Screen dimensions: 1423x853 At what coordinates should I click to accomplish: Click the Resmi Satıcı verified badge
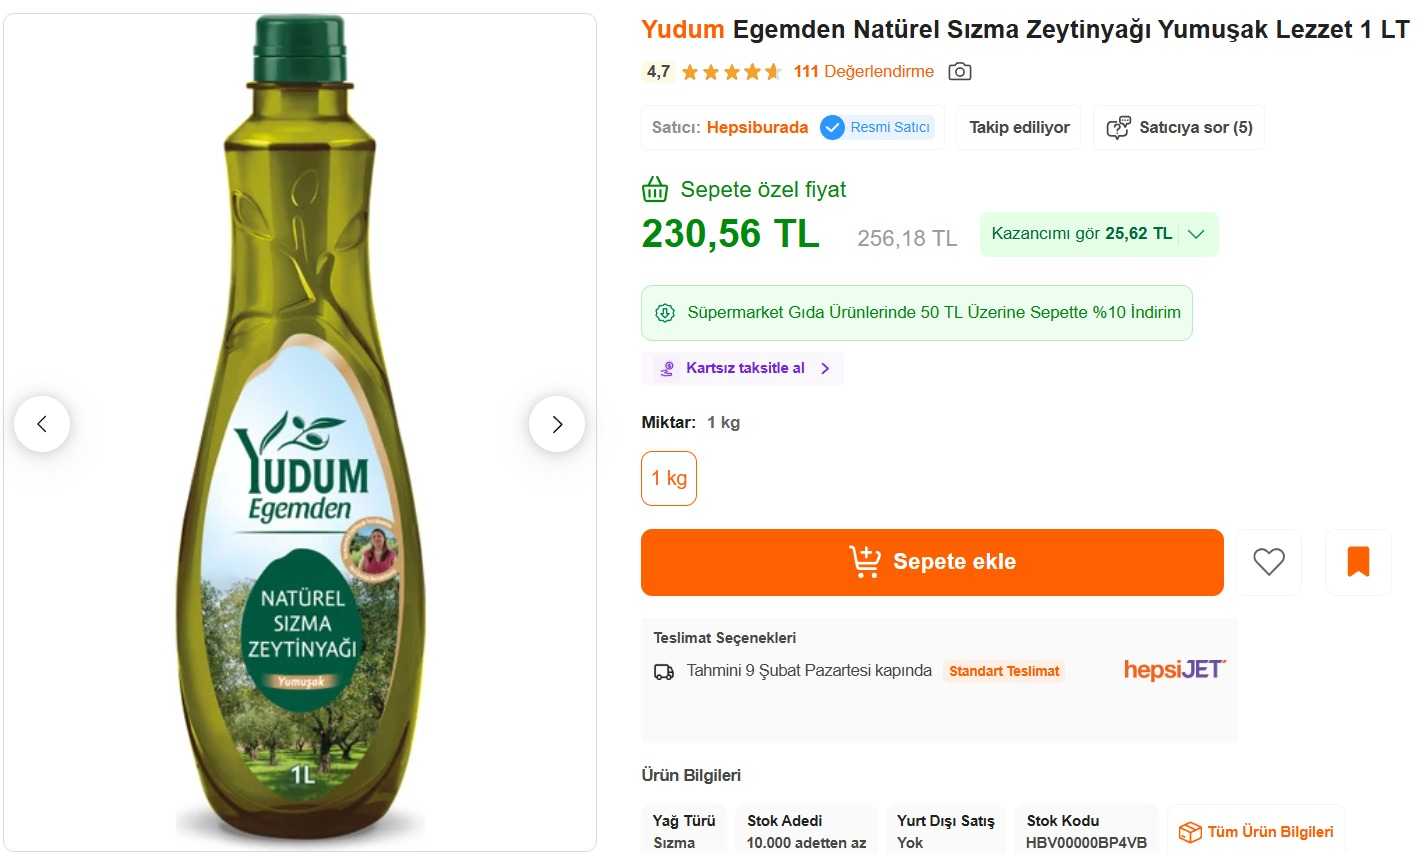pyautogui.click(x=877, y=128)
